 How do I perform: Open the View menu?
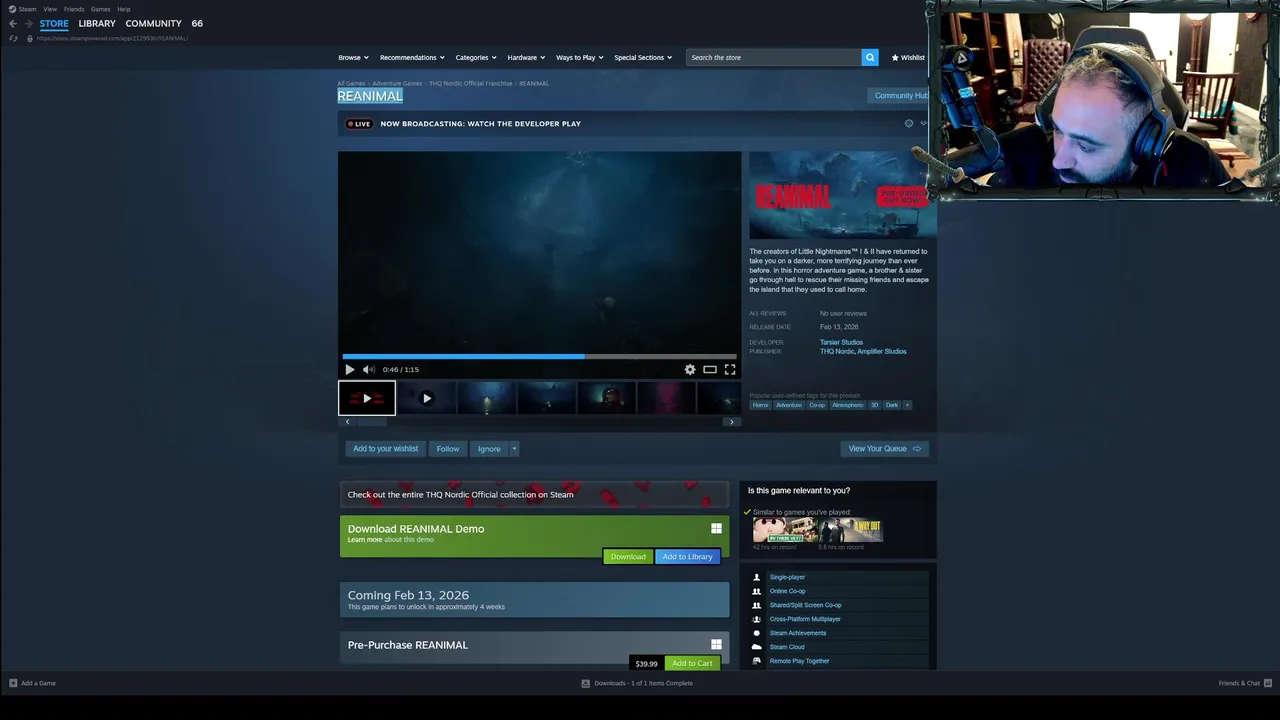point(50,9)
